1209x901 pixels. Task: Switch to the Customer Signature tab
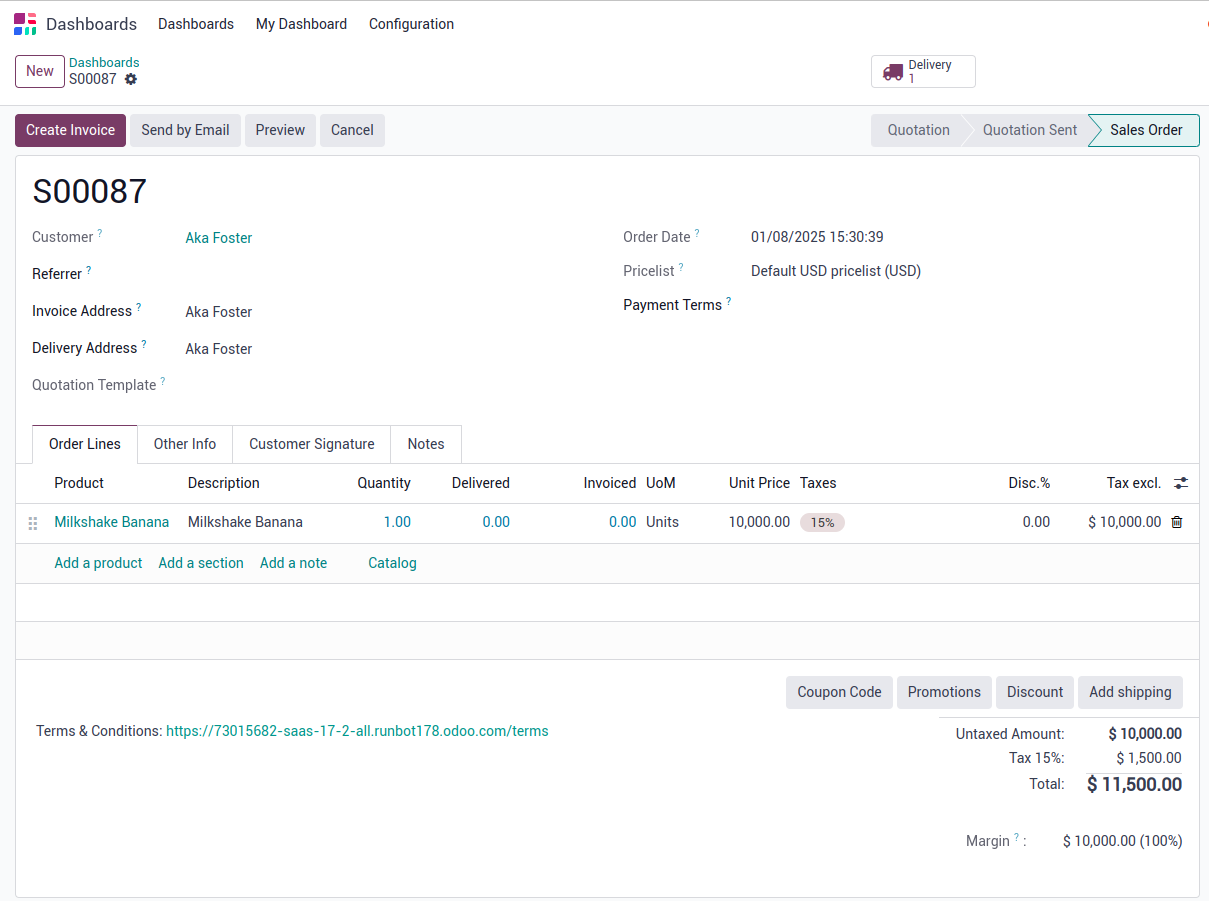[311, 444]
